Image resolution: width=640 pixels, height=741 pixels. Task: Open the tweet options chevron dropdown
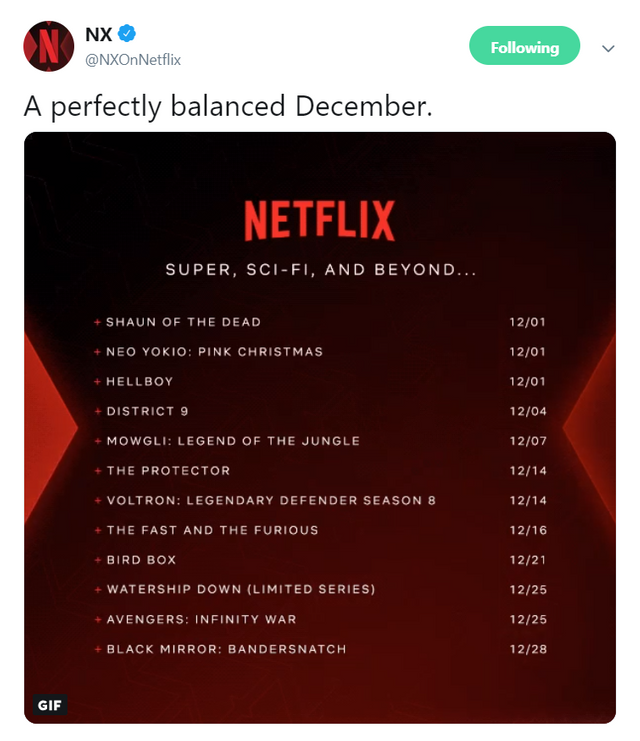[607, 48]
